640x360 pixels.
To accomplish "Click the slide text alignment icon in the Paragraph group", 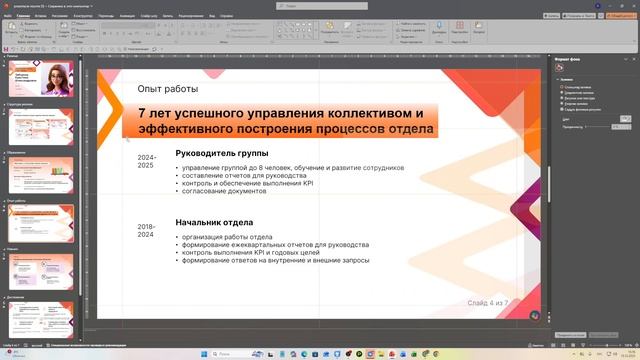I will [240, 30].
